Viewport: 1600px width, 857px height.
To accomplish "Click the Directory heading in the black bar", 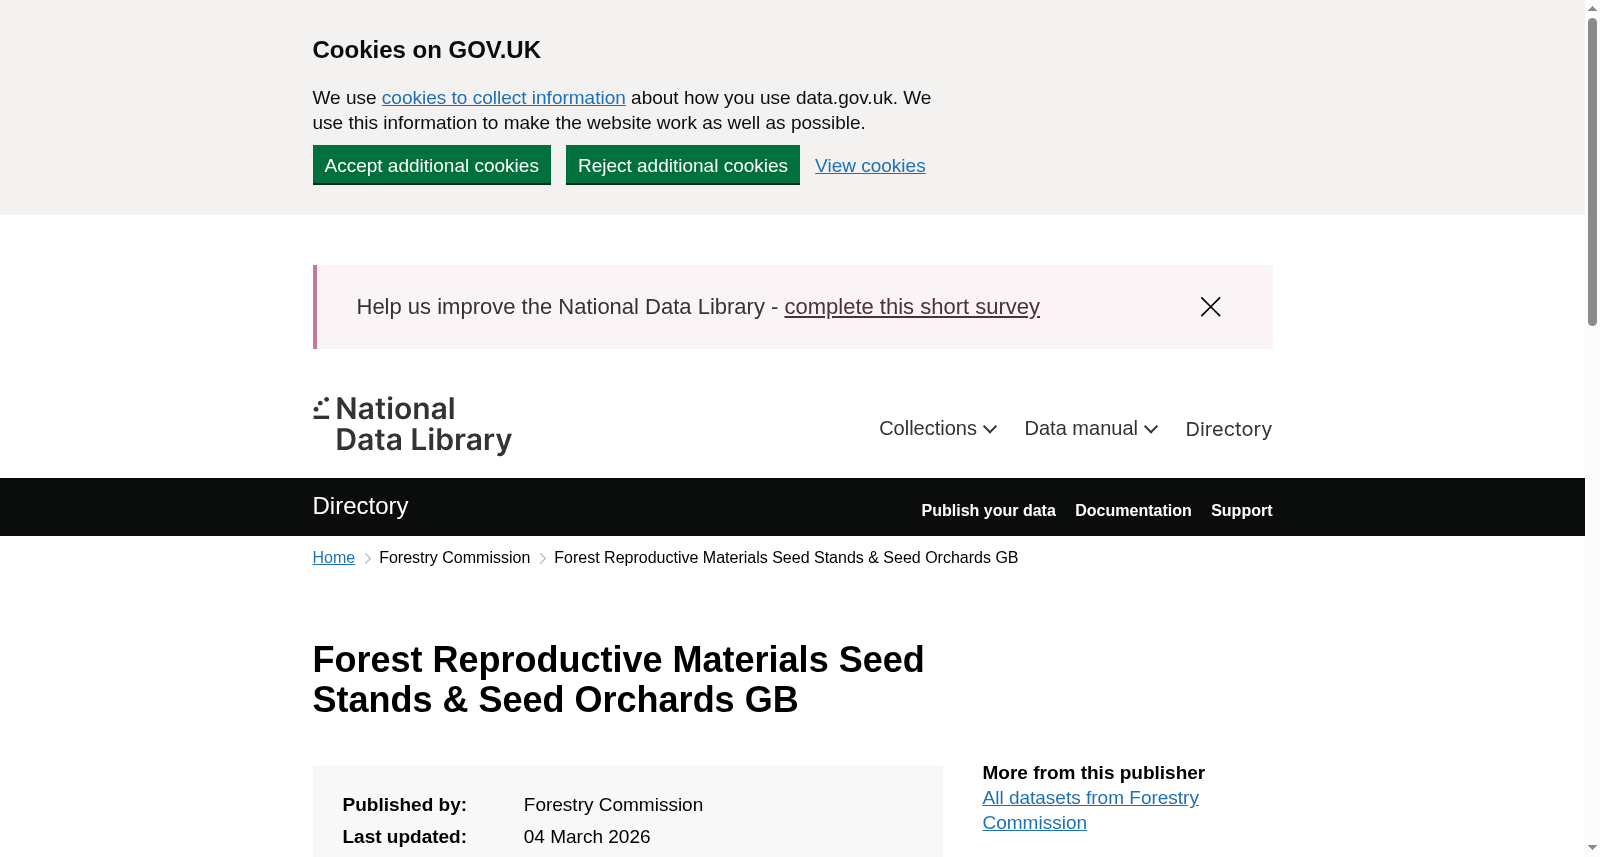I will (360, 506).
